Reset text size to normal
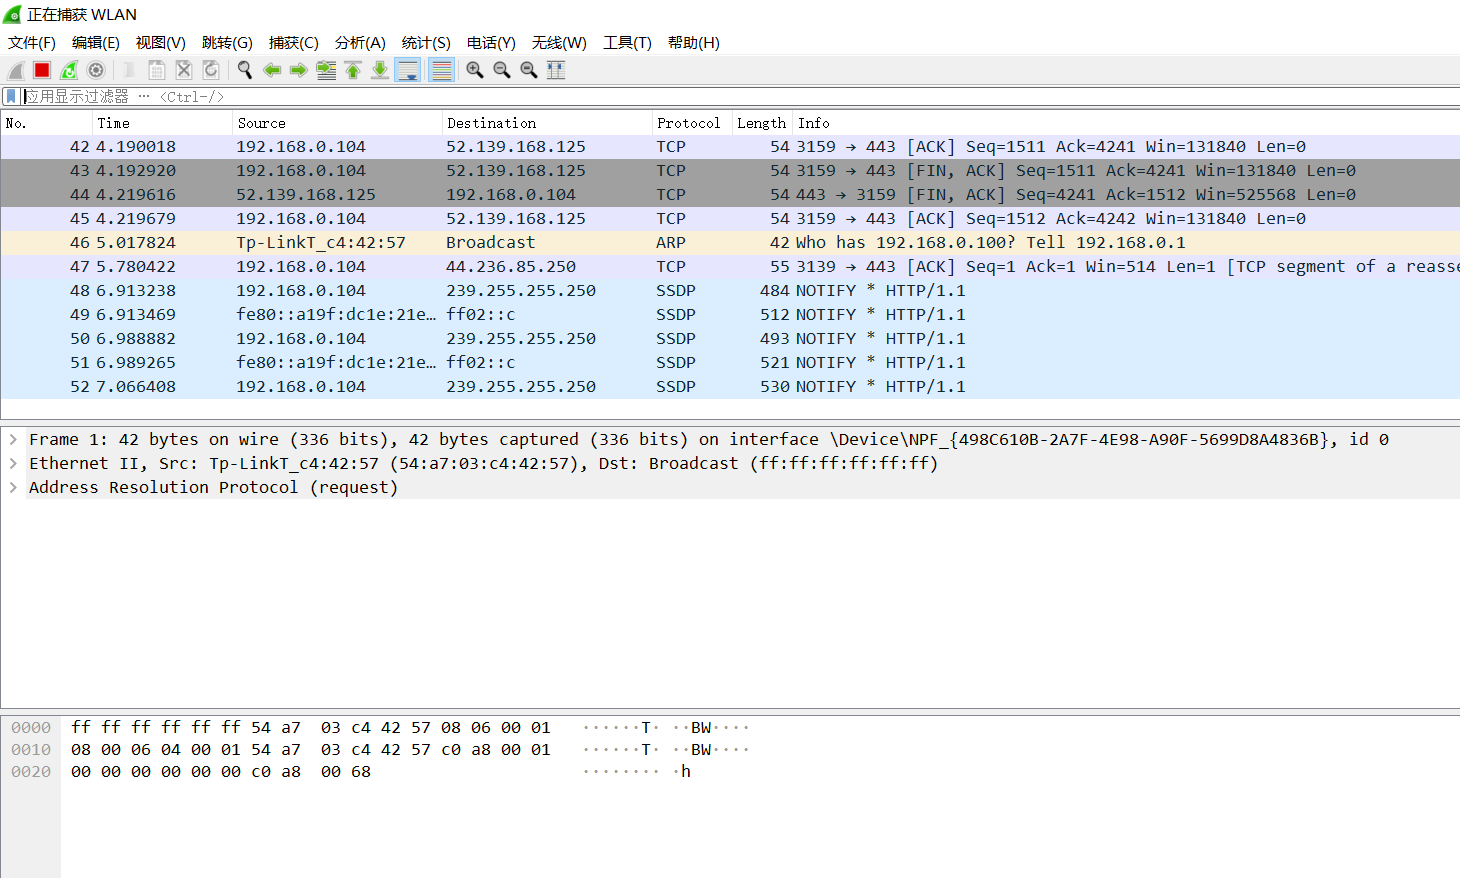 pyautogui.click(x=529, y=70)
